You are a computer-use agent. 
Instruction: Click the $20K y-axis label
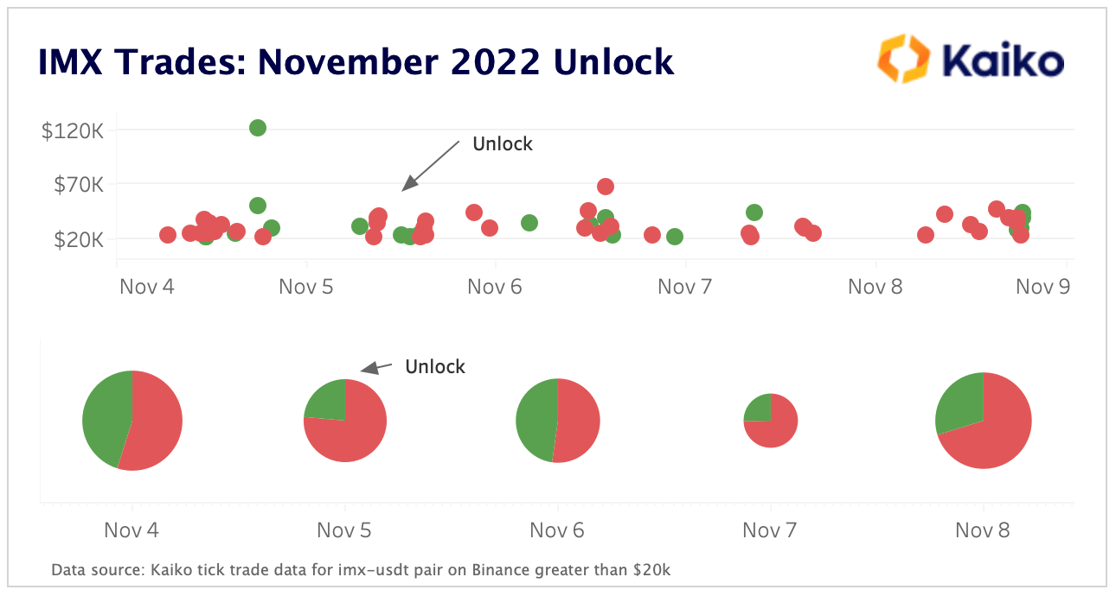(80, 240)
